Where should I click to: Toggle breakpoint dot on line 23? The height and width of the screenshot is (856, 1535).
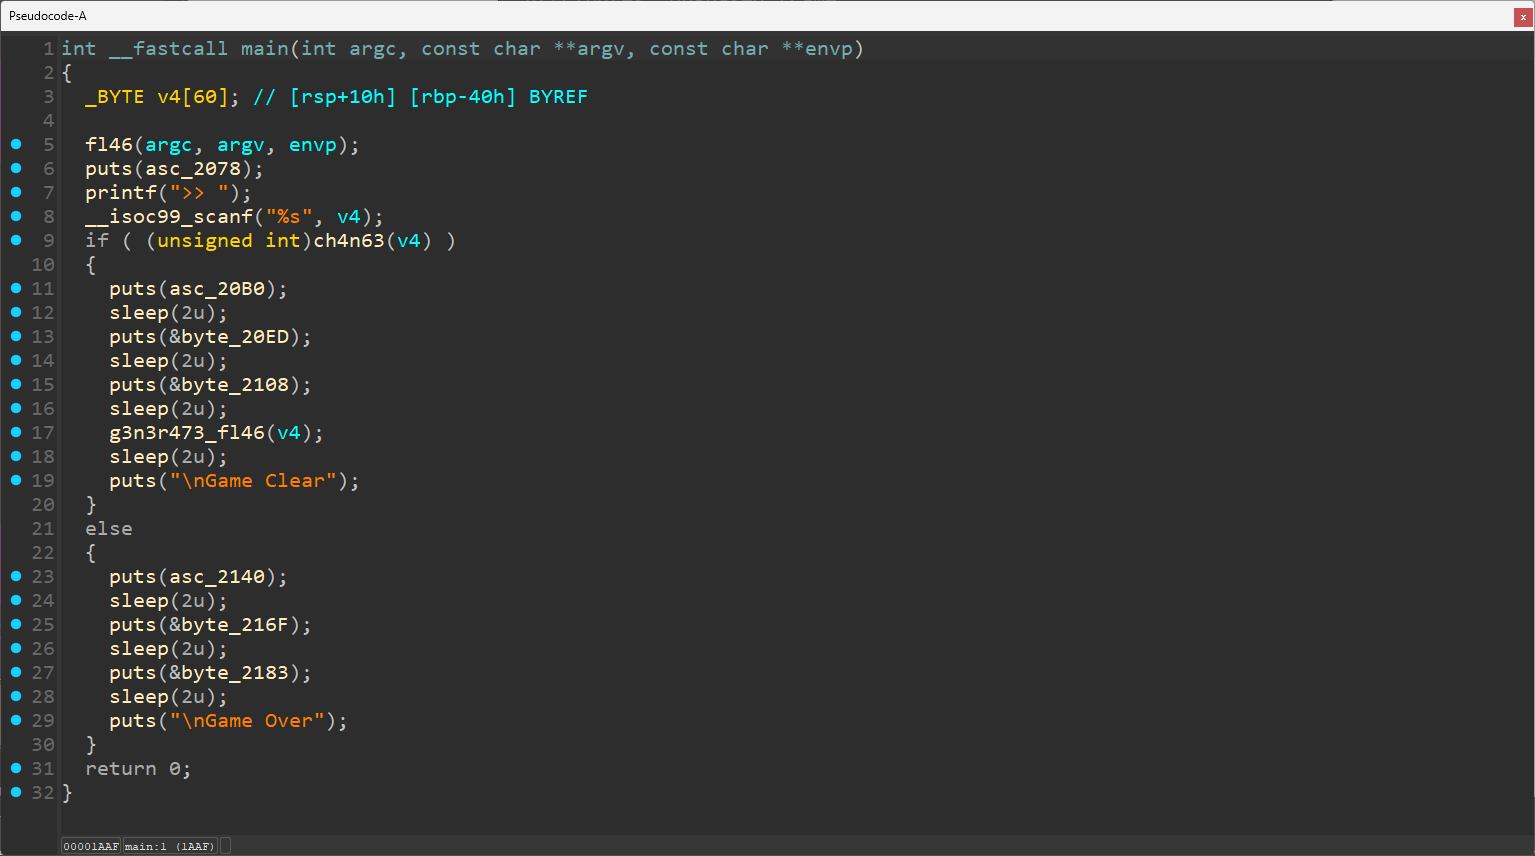tap(16, 576)
